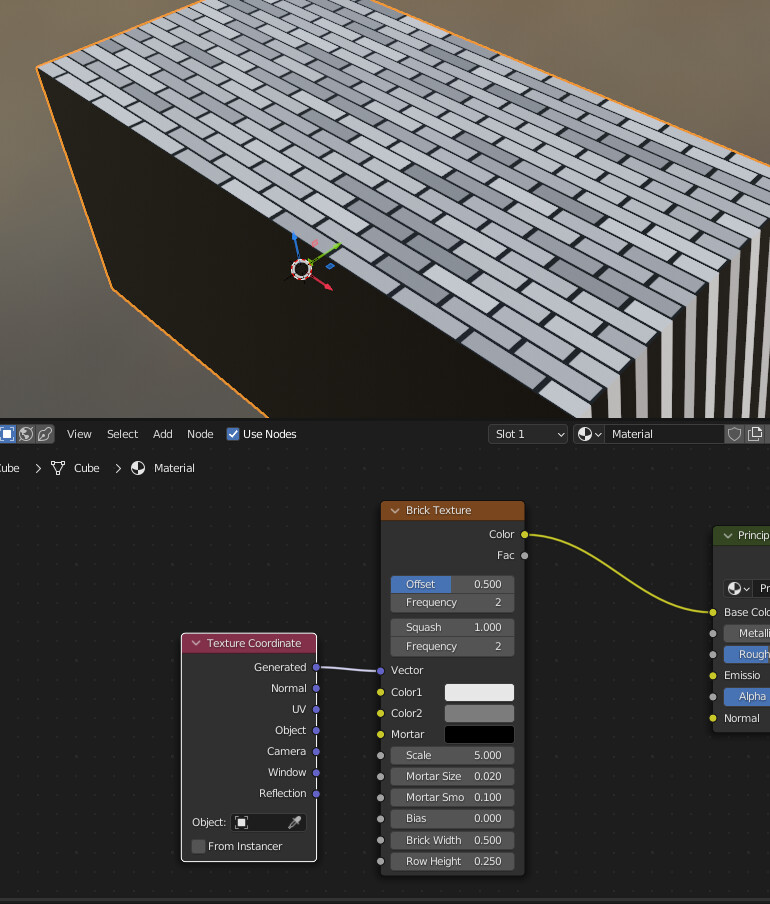770x904 pixels.
Task: Click the Squash 1.000 slider
Action: 452,627
